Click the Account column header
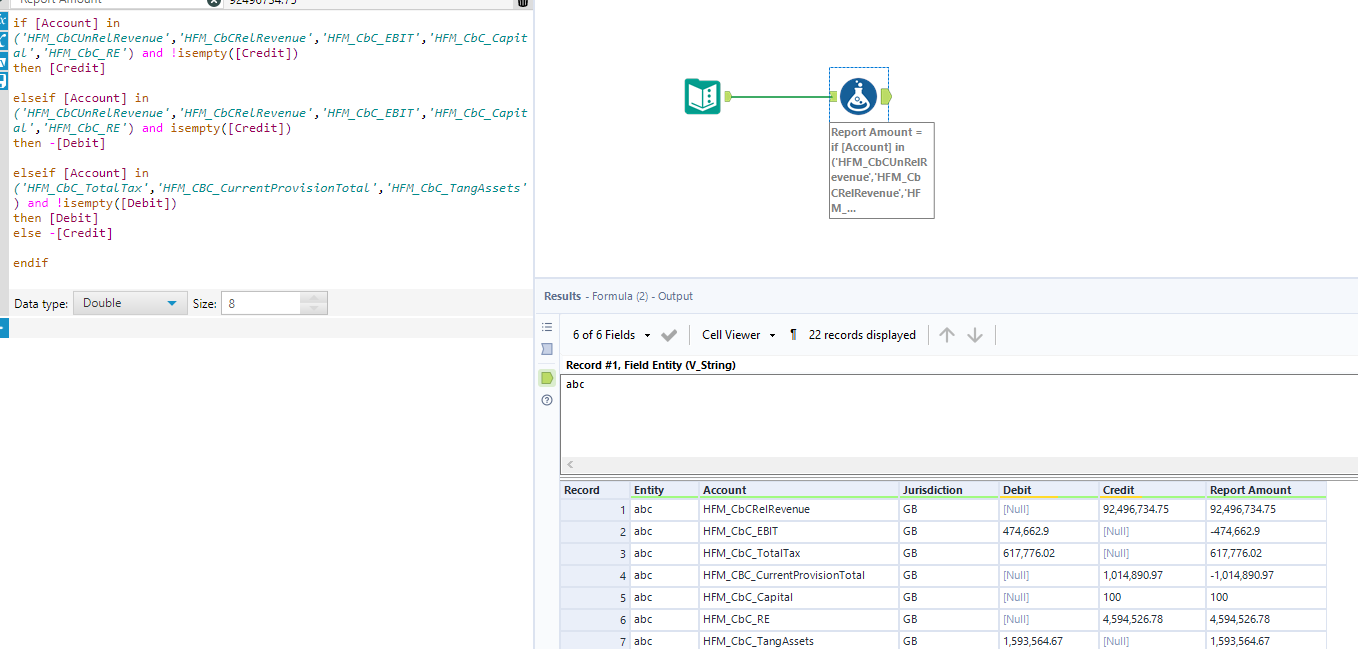The height and width of the screenshot is (649, 1358). click(x=725, y=490)
